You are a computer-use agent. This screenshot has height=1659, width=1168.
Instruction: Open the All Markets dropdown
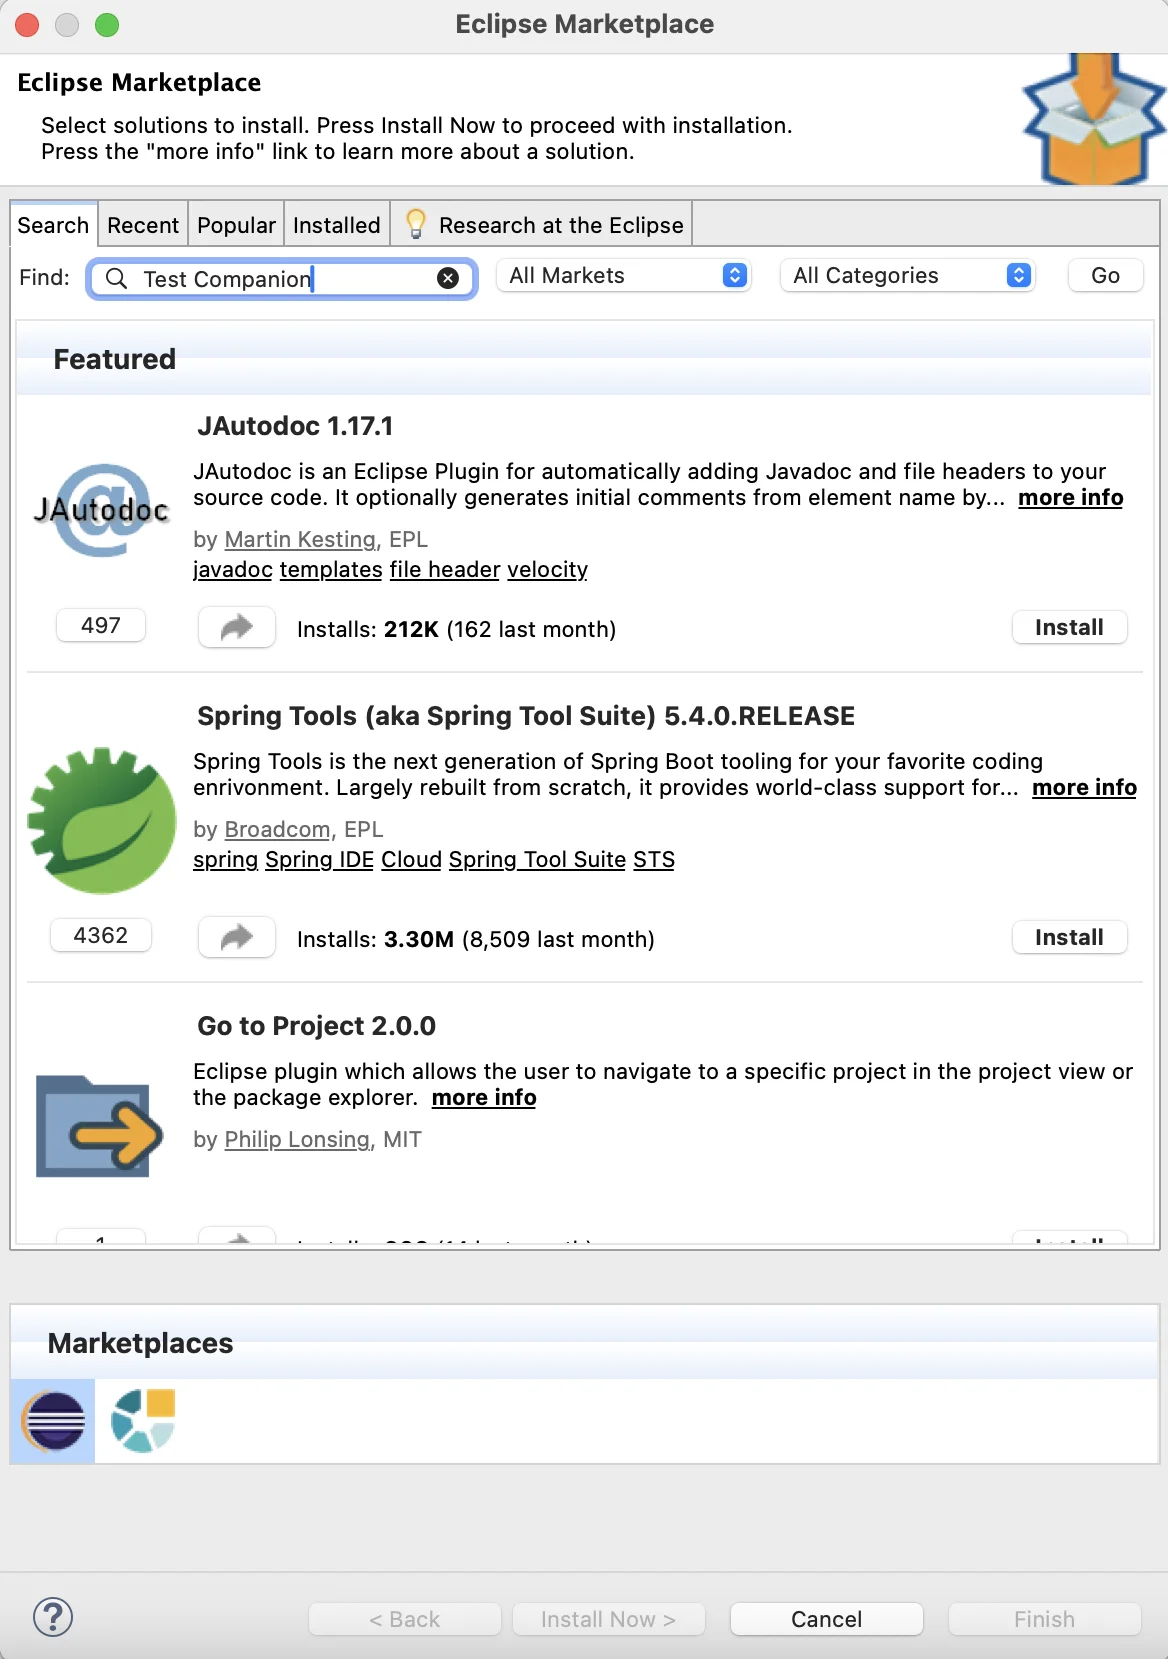coord(624,276)
